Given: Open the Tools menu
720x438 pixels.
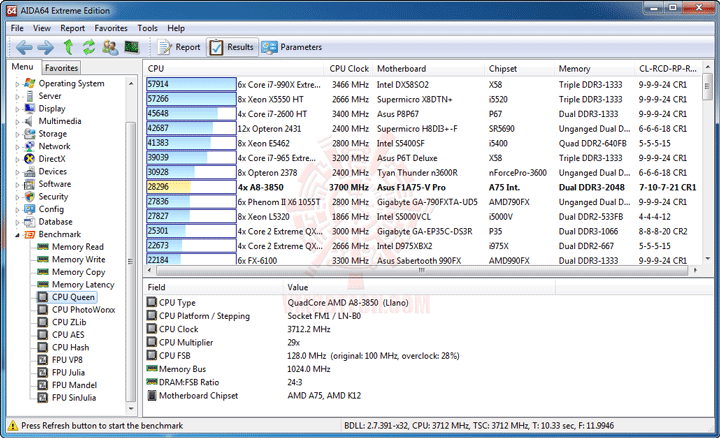Looking at the screenshot, I should [x=147, y=28].
